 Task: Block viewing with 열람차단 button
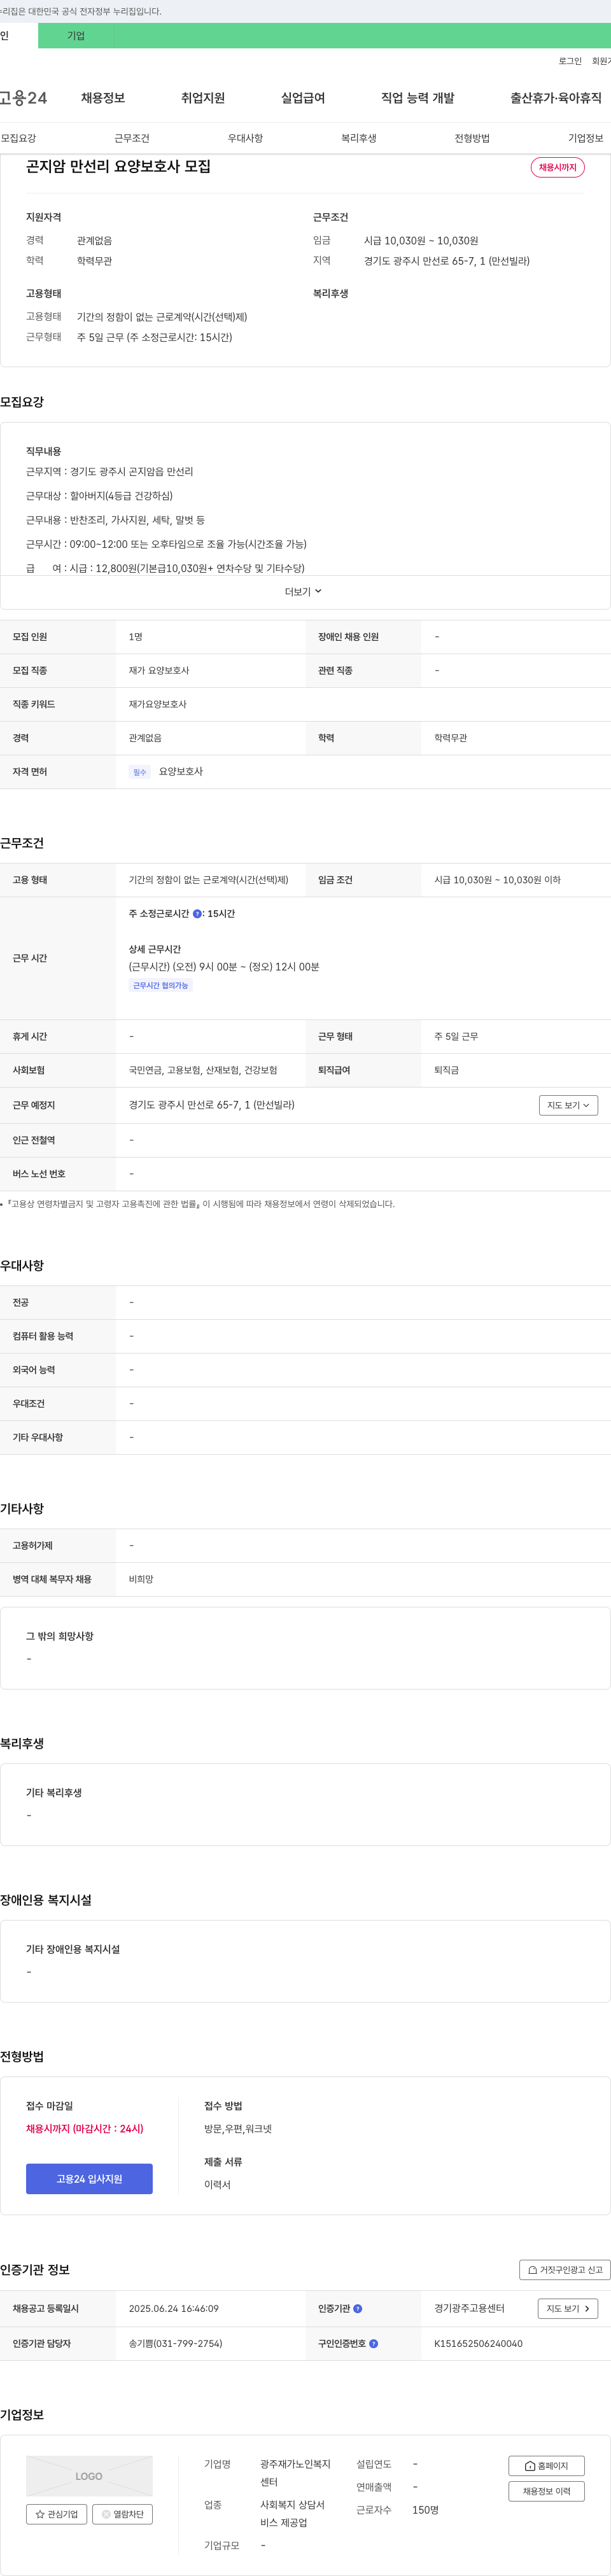click(x=122, y=2514)
